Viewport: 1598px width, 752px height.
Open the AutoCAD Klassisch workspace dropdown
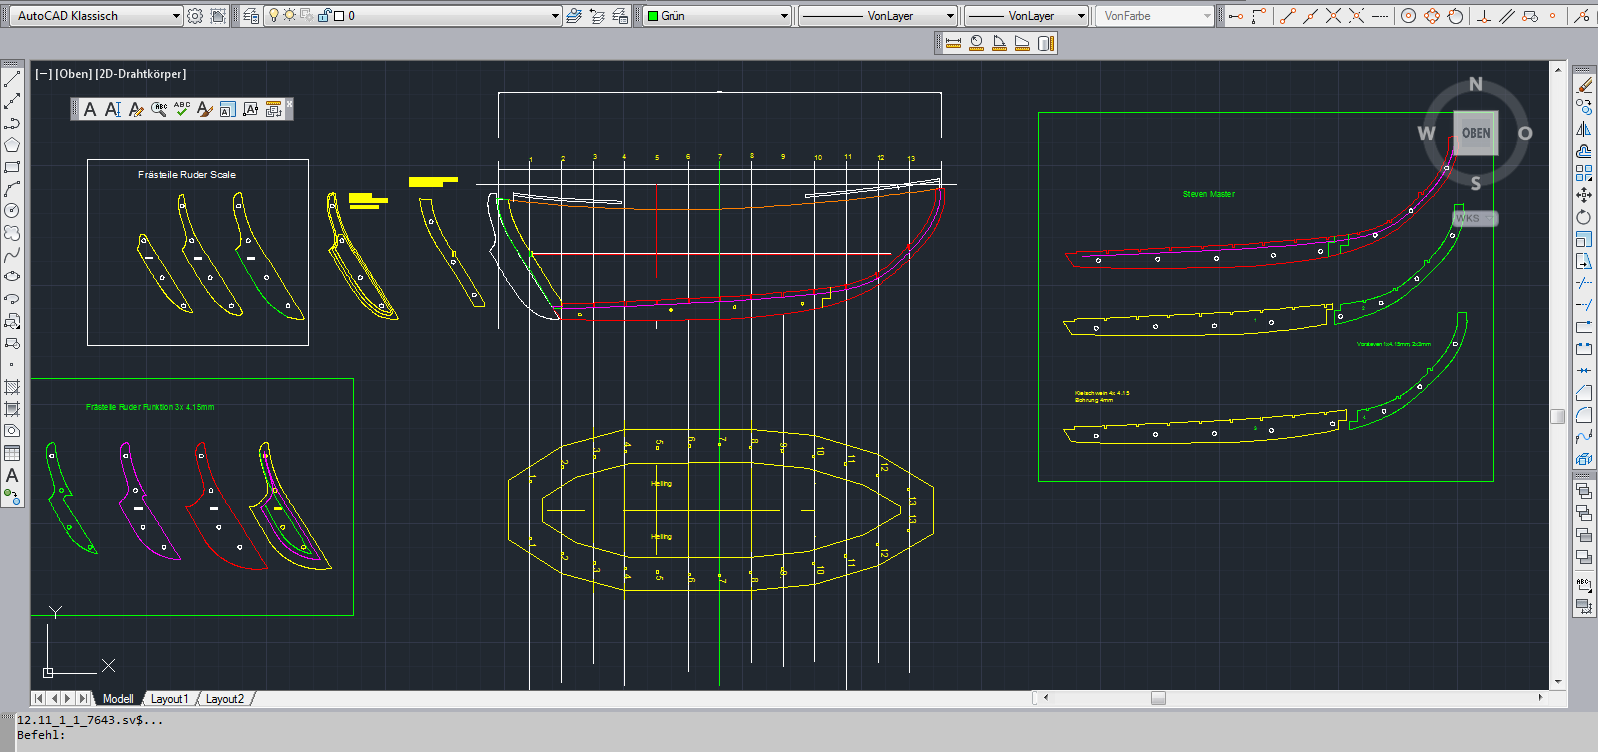coord(176,16)
